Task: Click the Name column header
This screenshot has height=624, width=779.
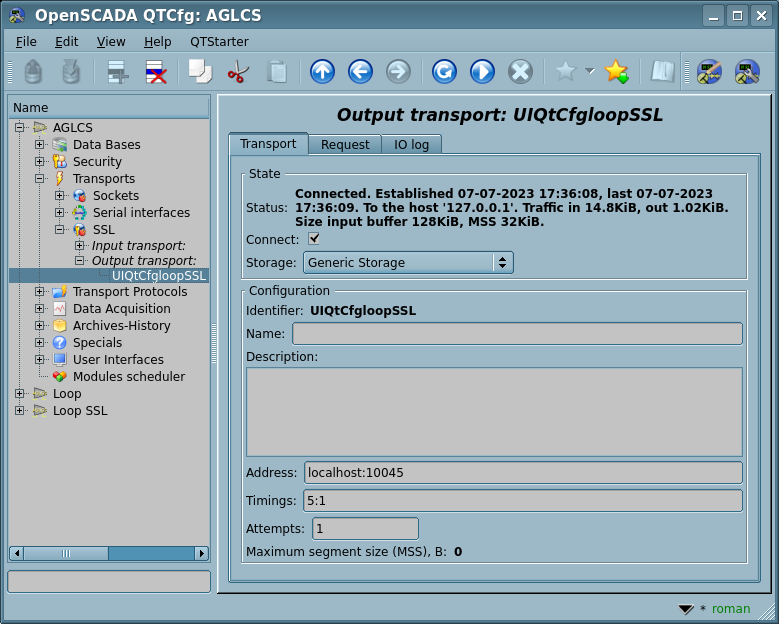Action: (109, 108)
